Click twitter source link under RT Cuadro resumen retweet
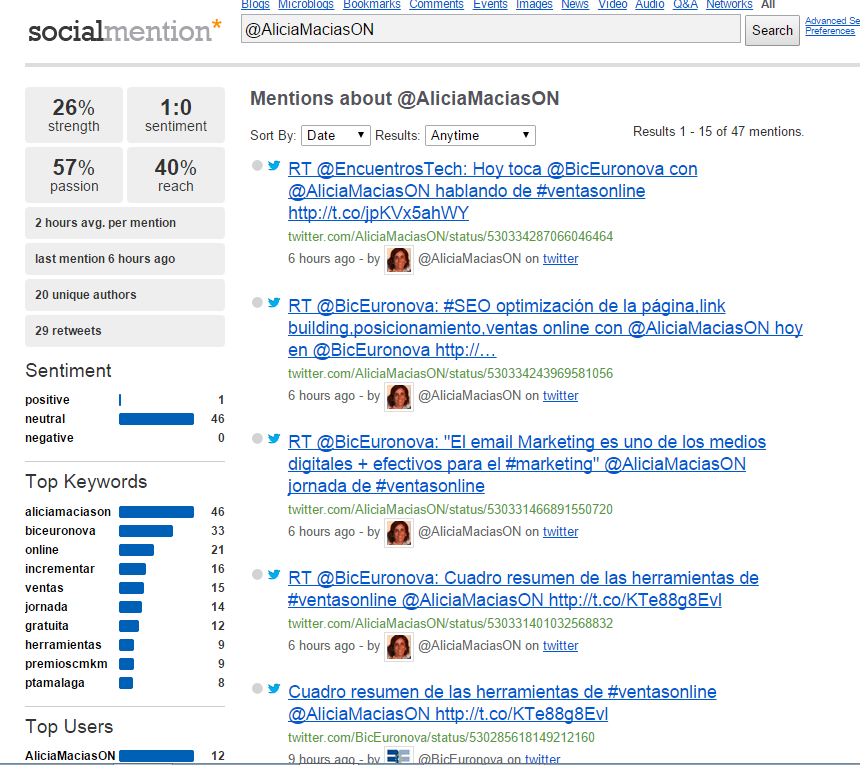The image size is (860, 765). [x=560, y=646]
